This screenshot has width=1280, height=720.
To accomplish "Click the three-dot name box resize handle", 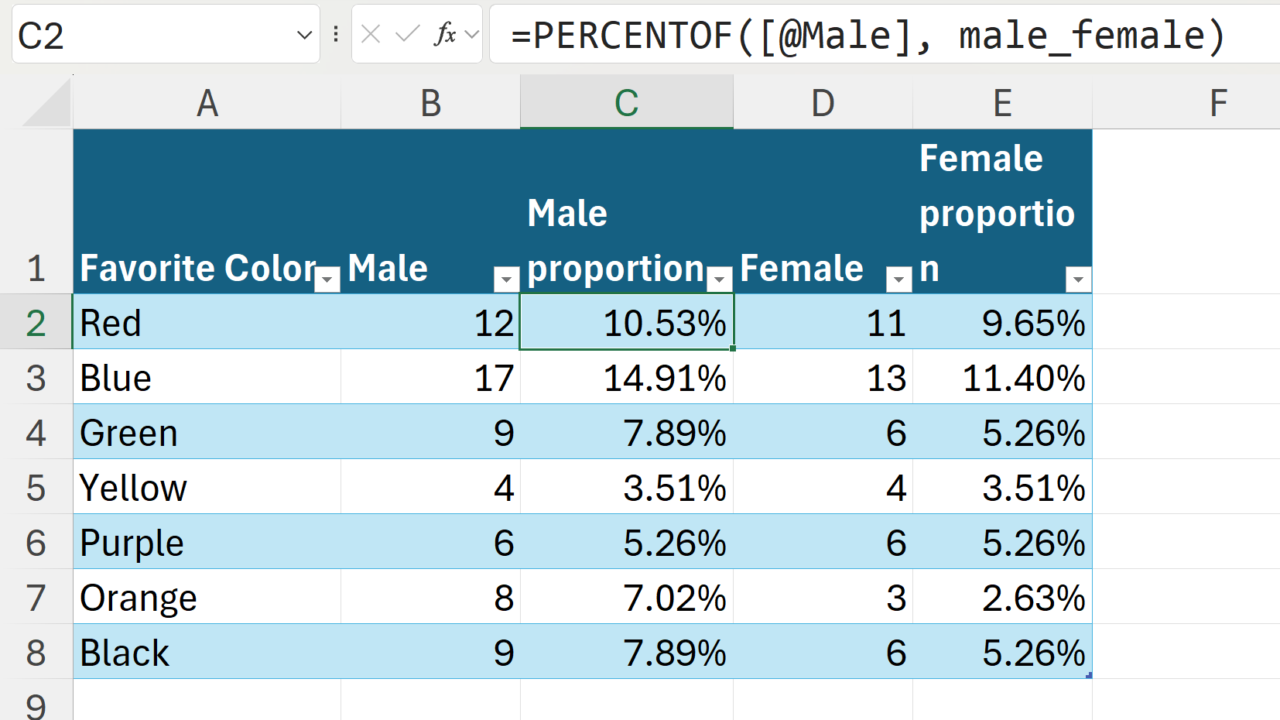I will (336, 35).
